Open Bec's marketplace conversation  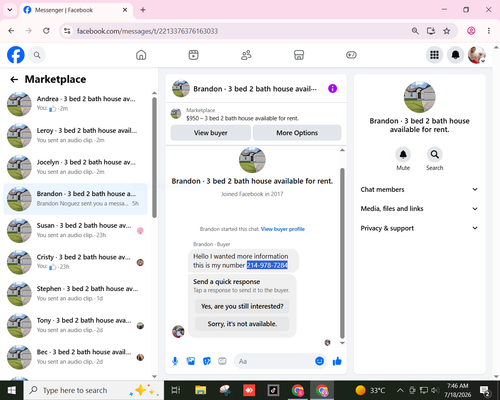click(75, 357)
